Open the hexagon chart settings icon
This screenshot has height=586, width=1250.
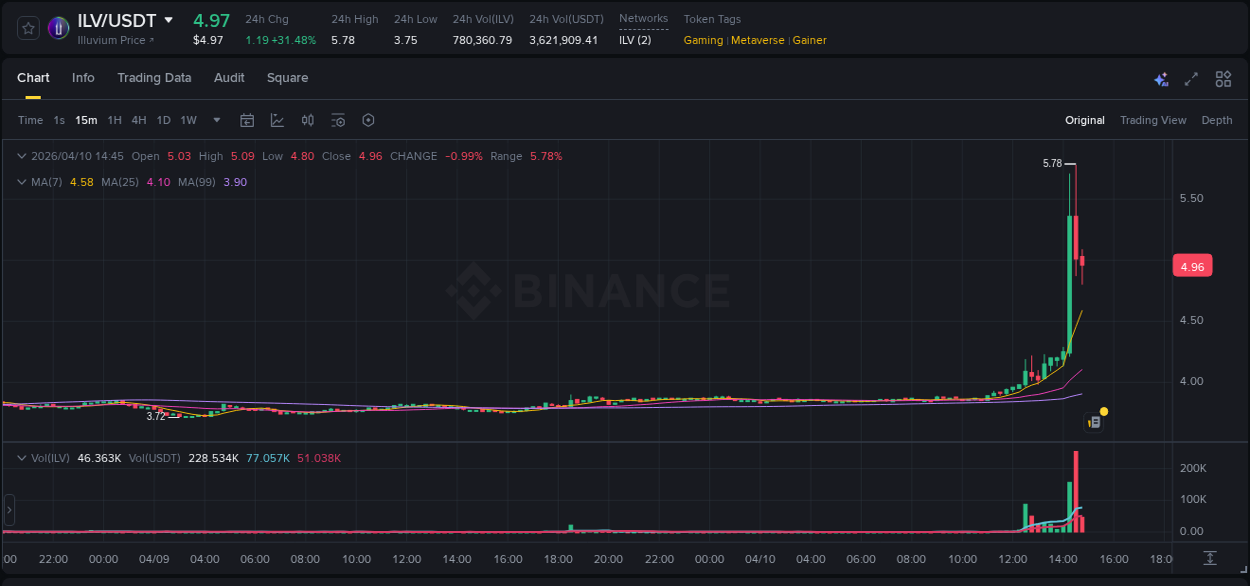368,120
